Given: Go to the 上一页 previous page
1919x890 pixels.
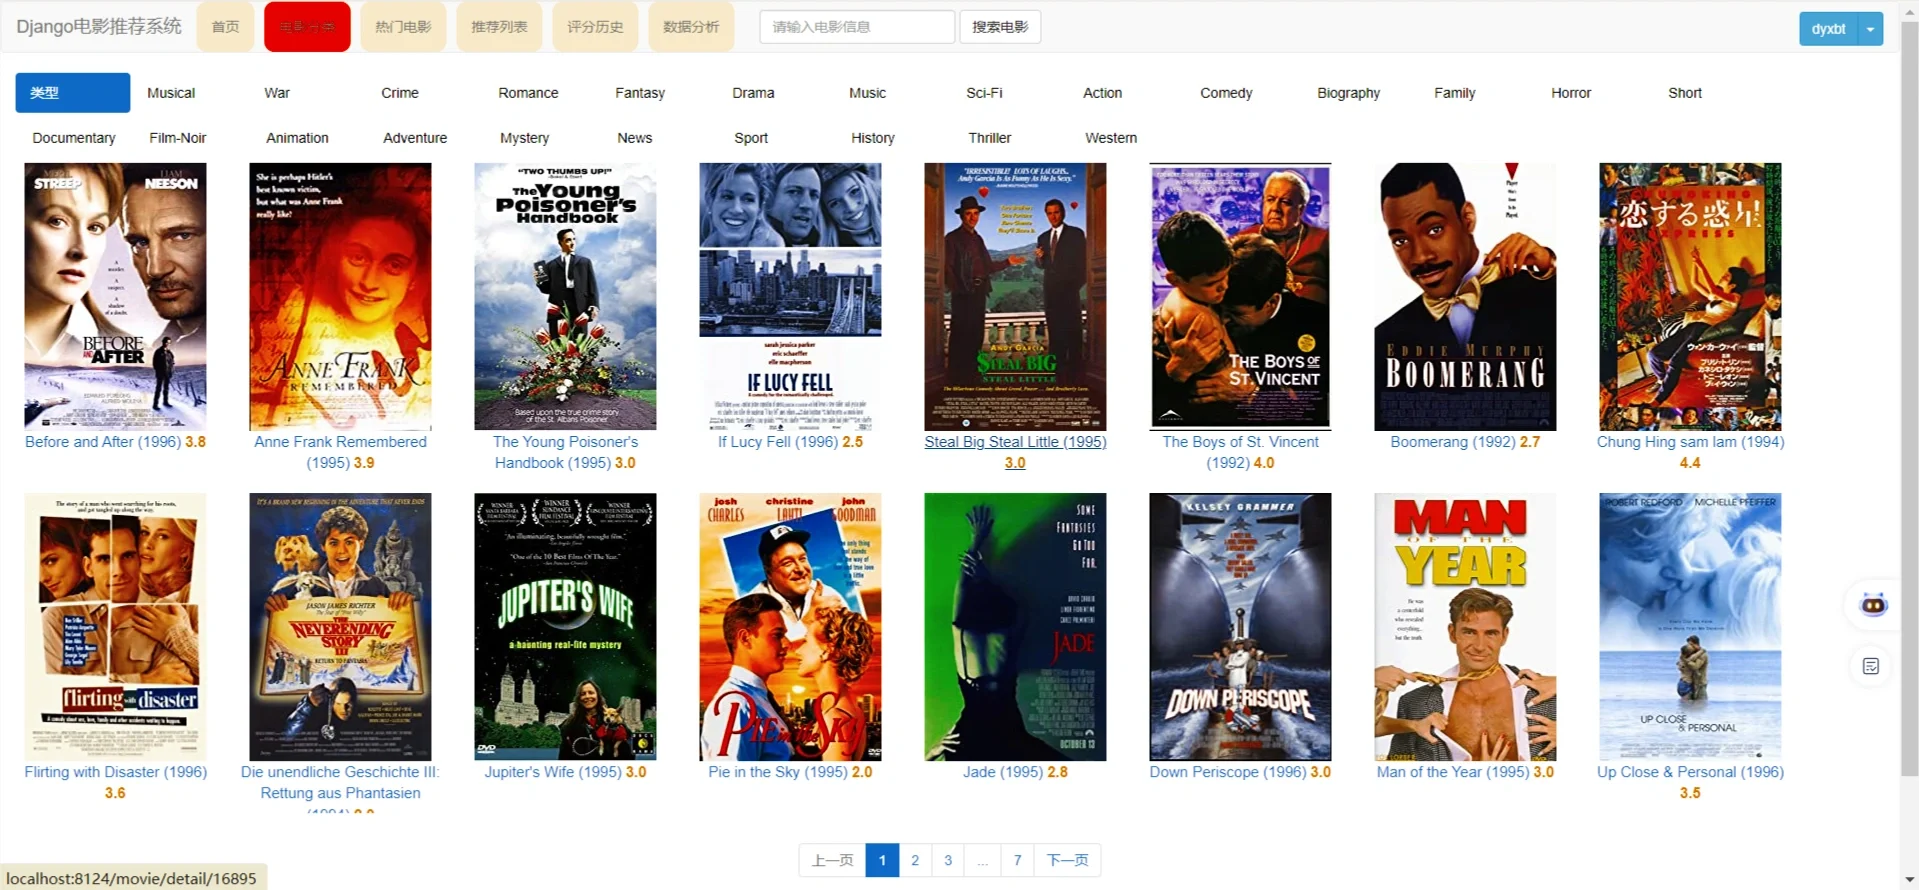Looking at the screenshot, I should [832, 860].
